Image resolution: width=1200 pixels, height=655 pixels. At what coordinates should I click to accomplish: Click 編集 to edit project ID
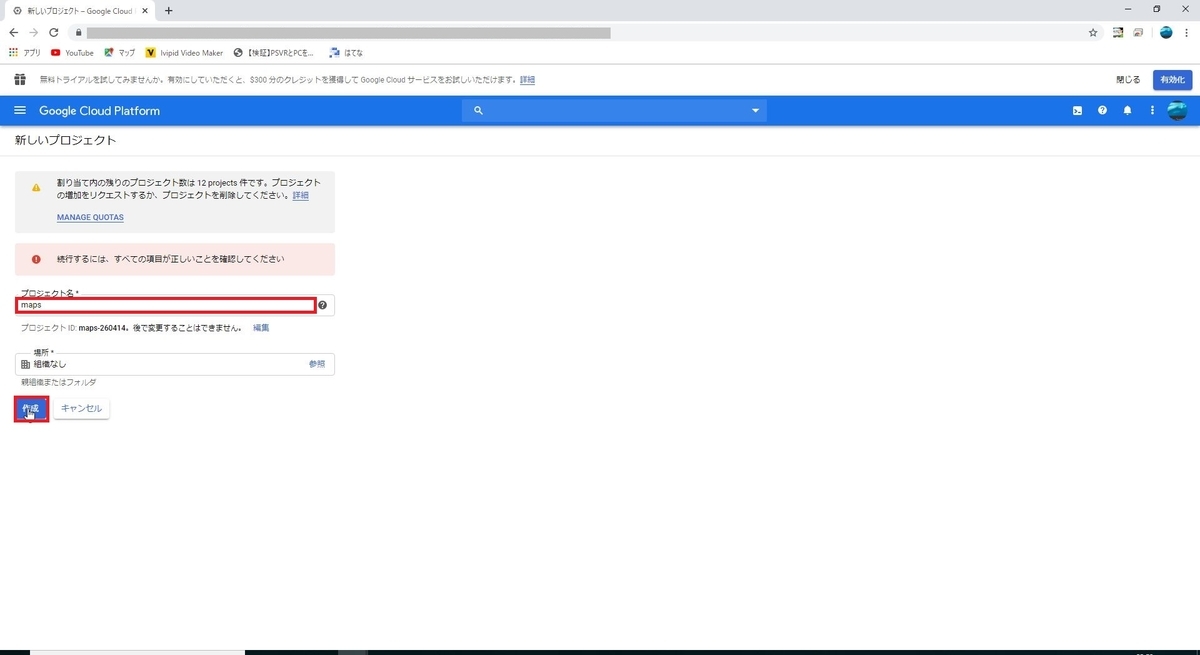click(x=260, y=328)
